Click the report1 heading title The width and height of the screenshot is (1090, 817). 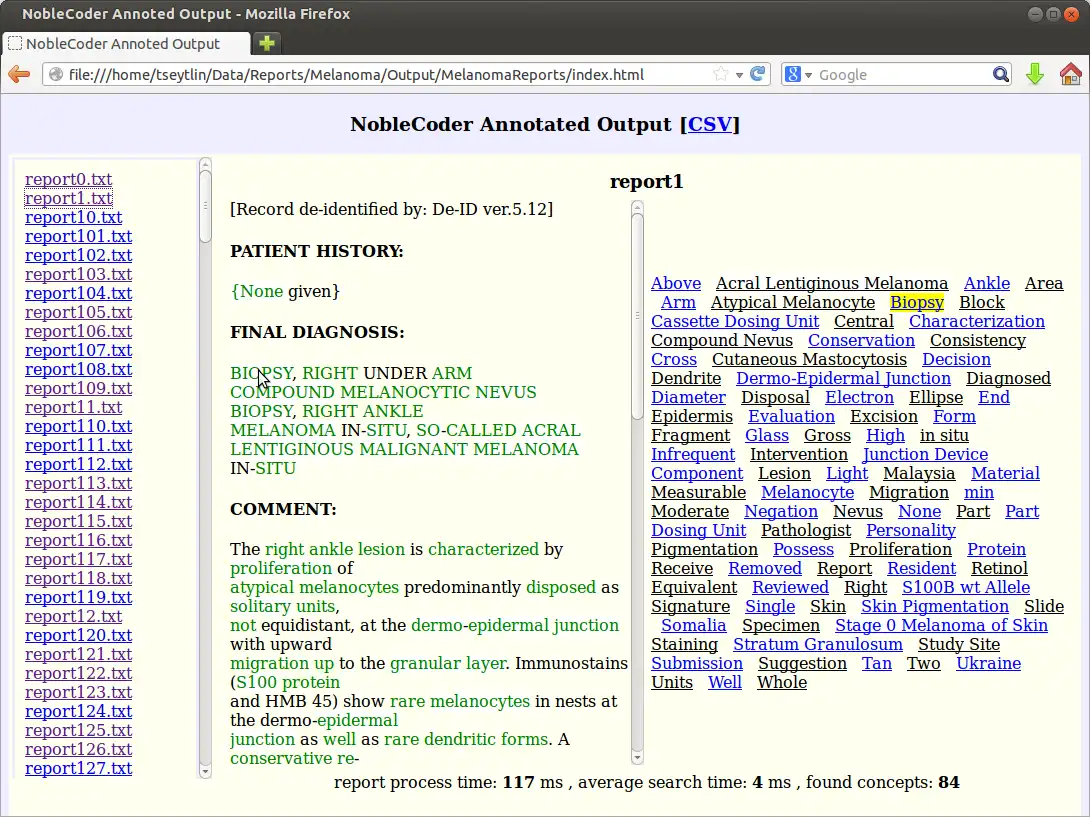pyautogui.click(x=646, y=181)
